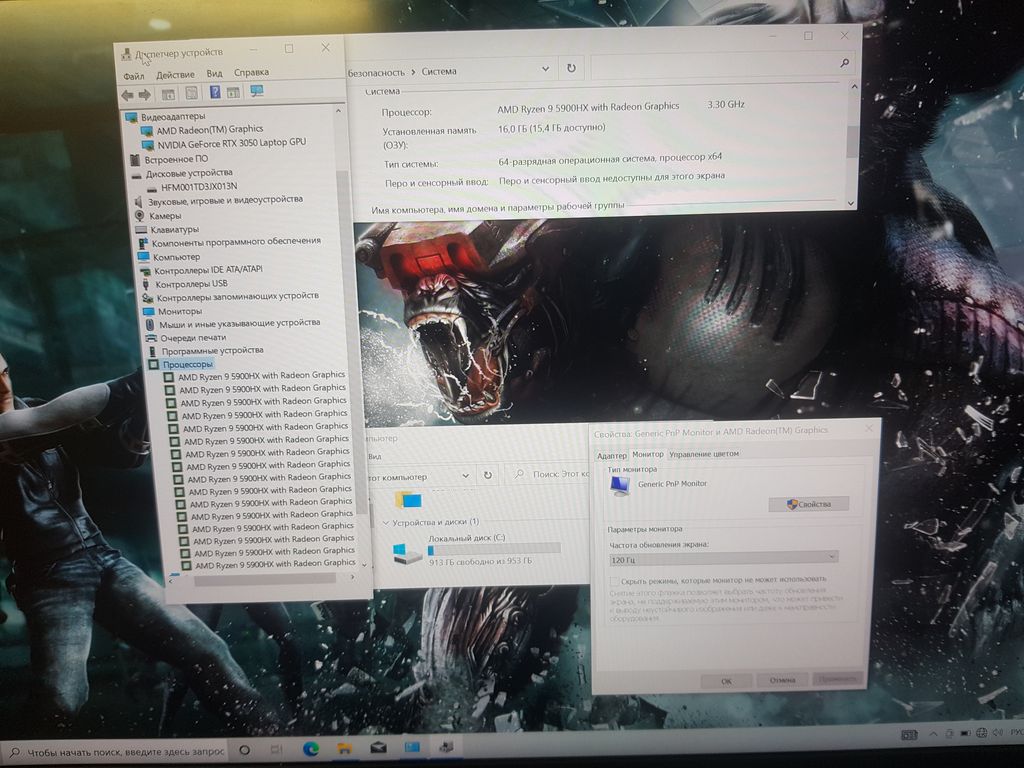Click the scan hardware monitor toolbar icon
1024x768 pixels.
[x=257, y=92]
